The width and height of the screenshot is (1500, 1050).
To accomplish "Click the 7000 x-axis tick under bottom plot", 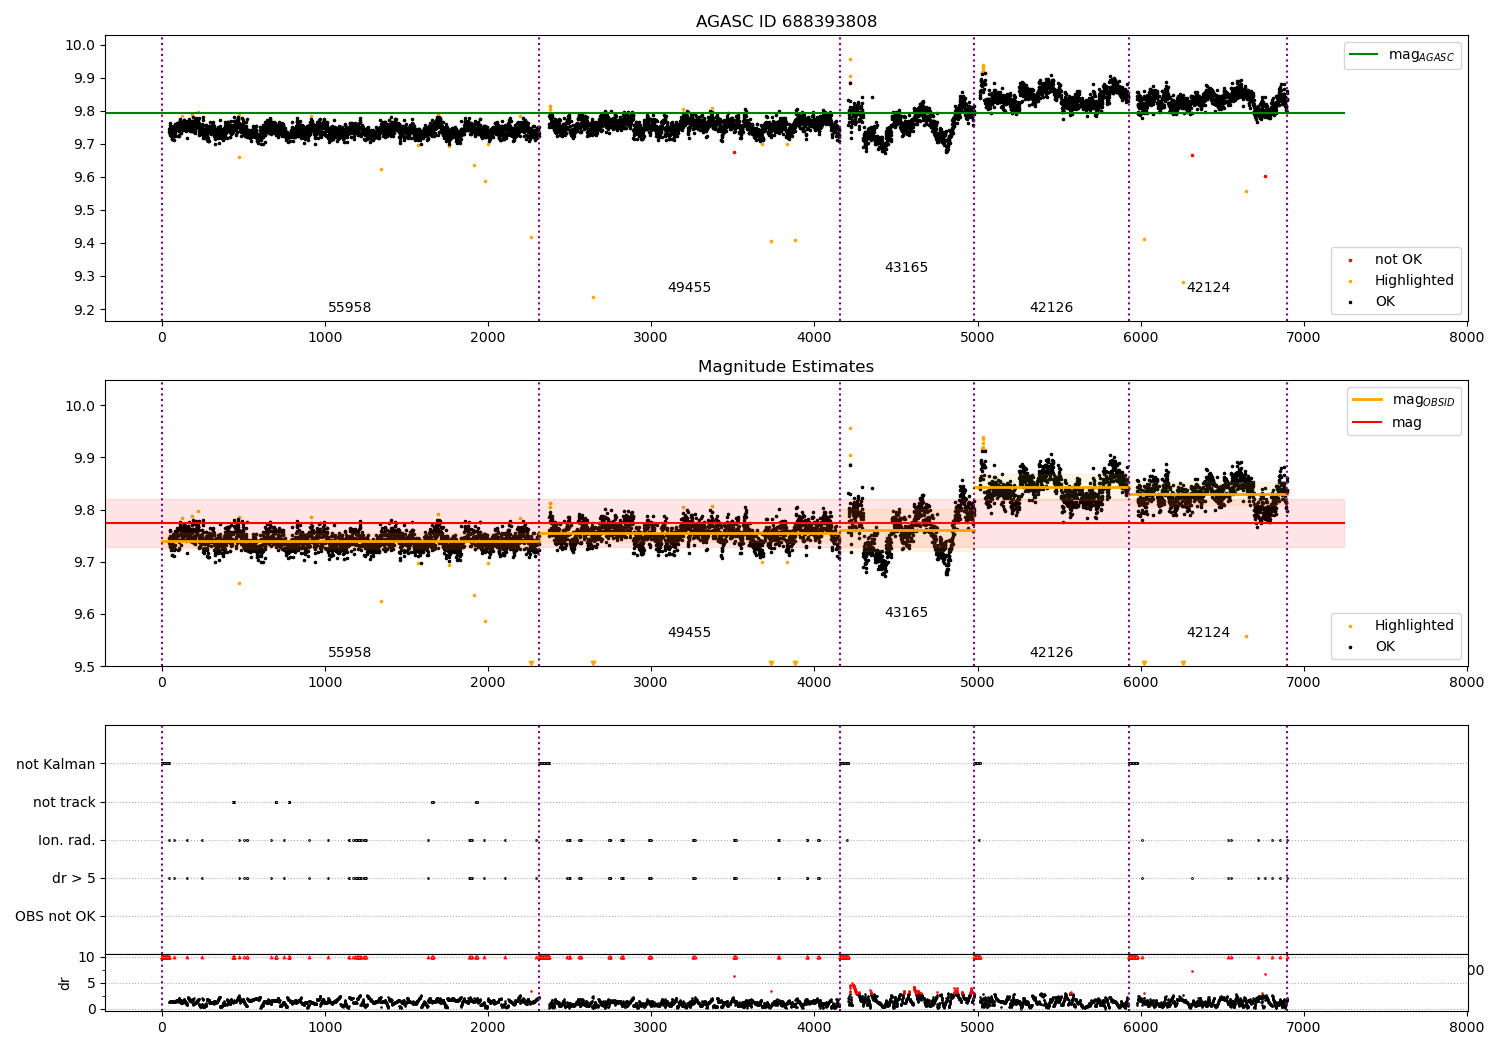I will 1304,1027.
